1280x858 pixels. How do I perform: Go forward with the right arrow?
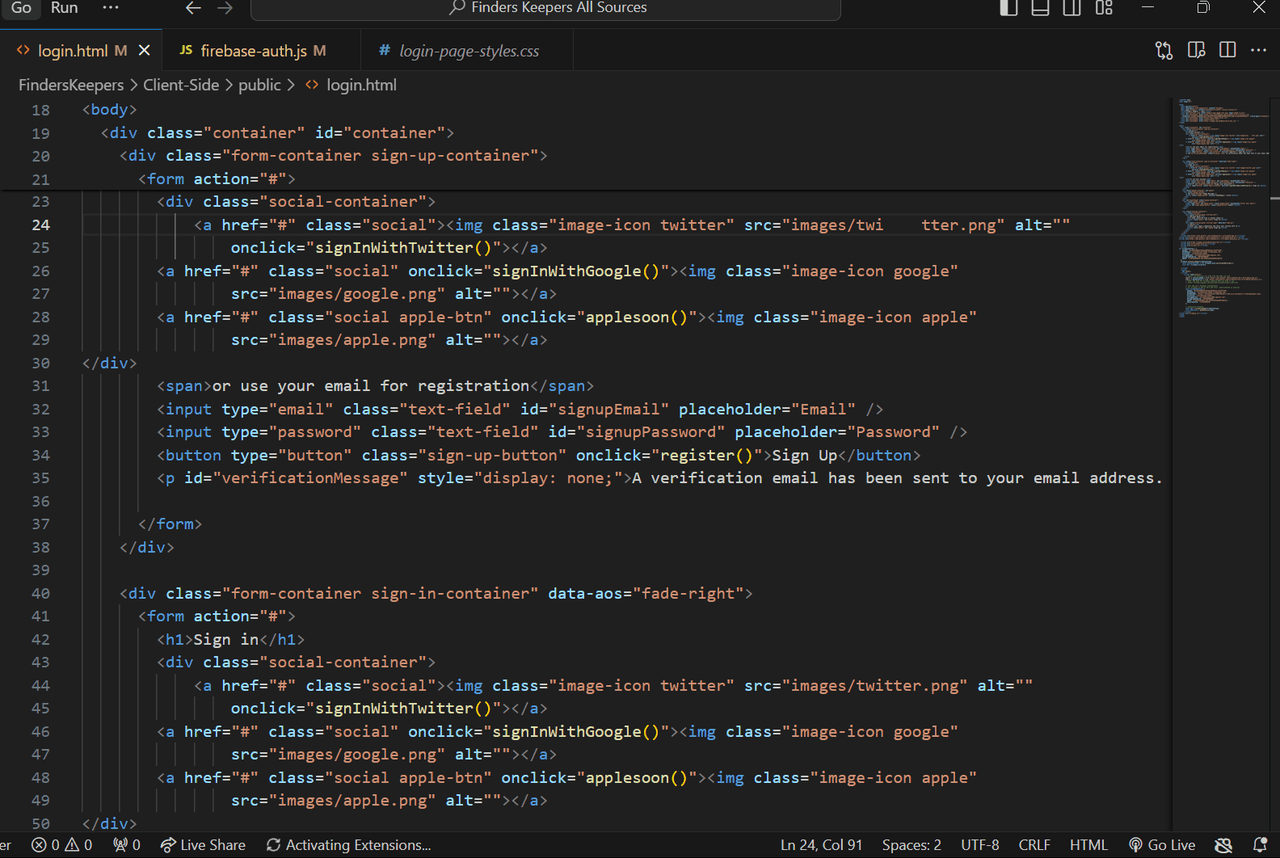[x=225, y=8]
